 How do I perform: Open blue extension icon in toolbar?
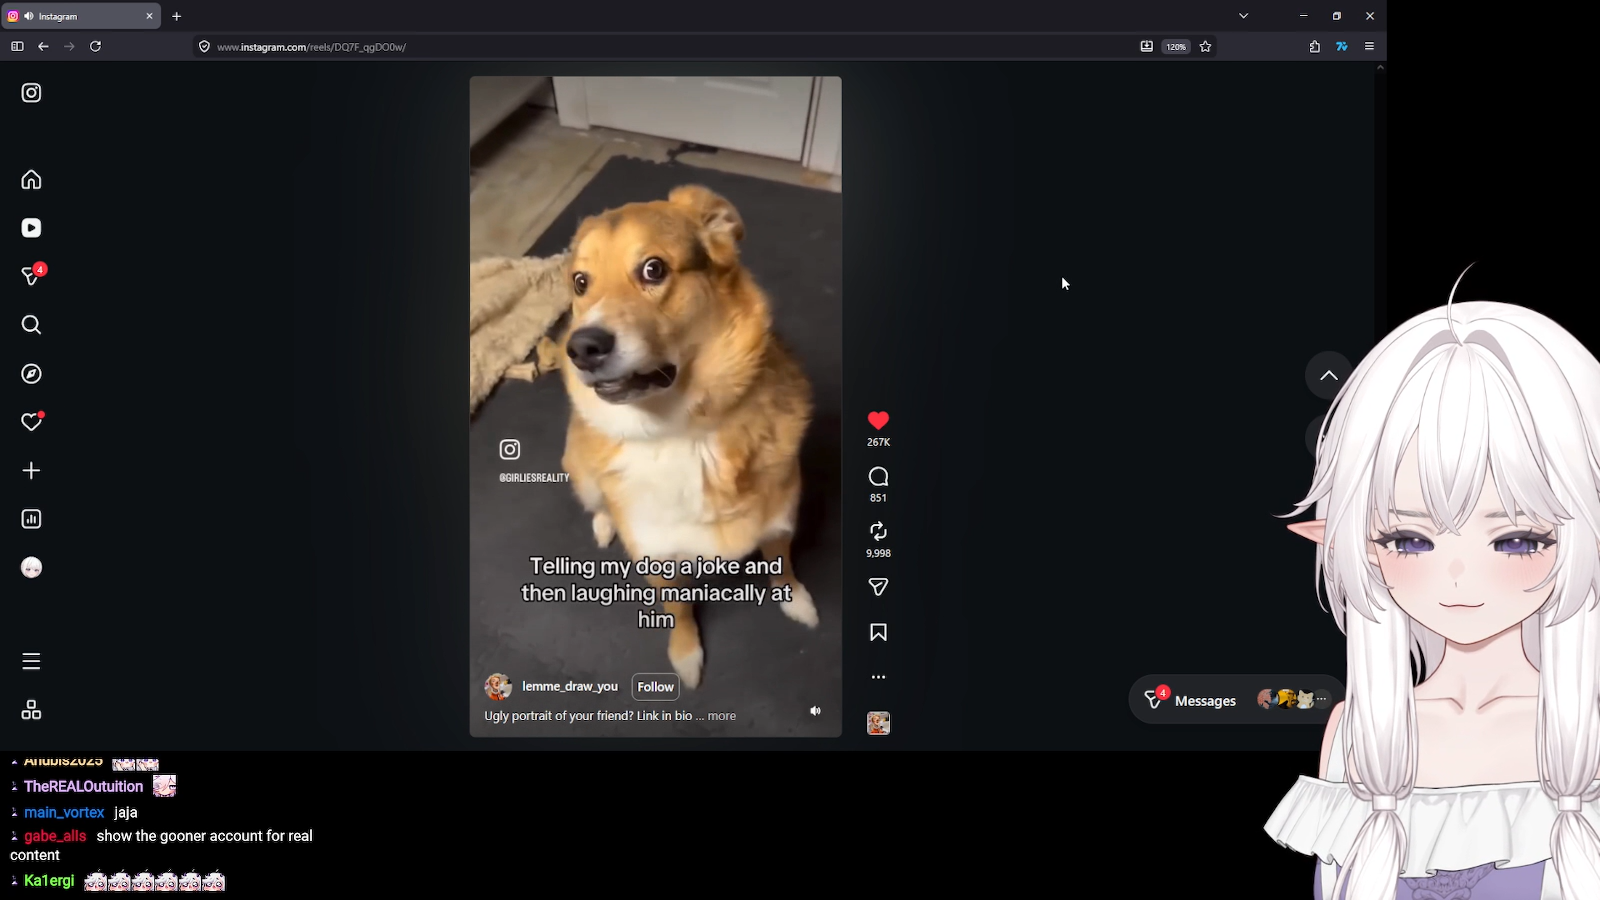(1341, 46)
